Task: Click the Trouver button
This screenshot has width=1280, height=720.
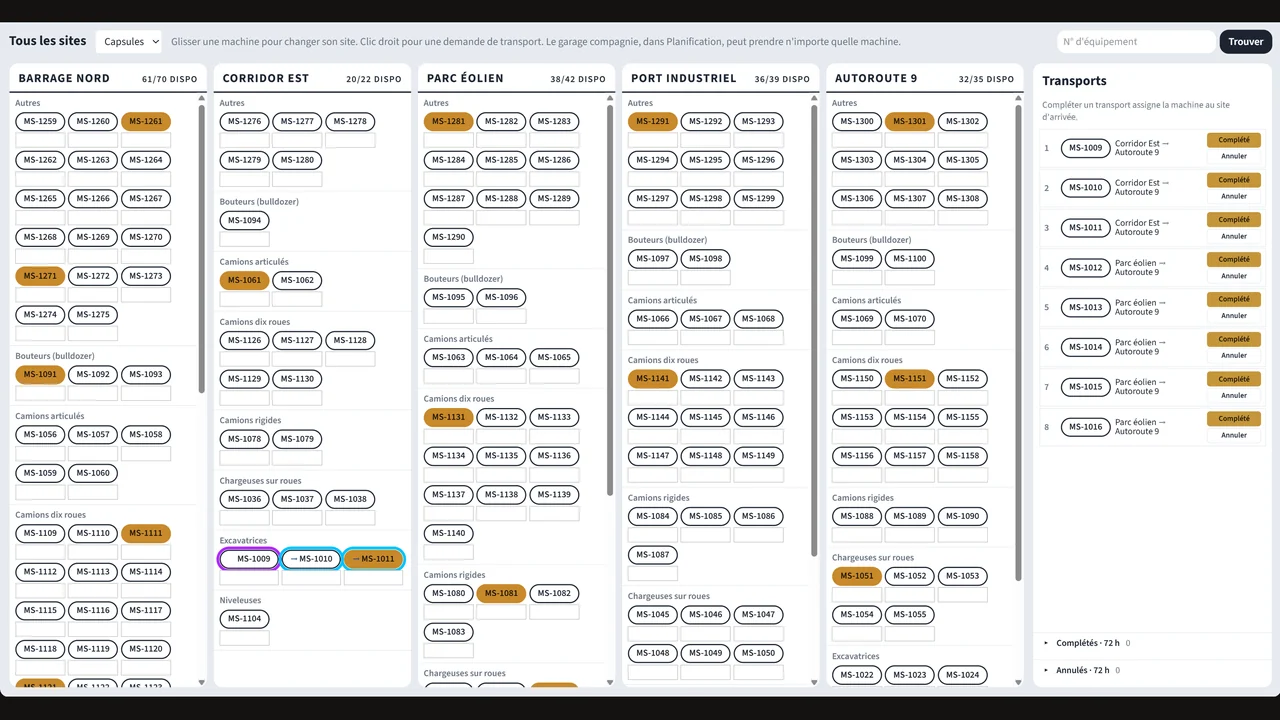Action: point(1246,42)
